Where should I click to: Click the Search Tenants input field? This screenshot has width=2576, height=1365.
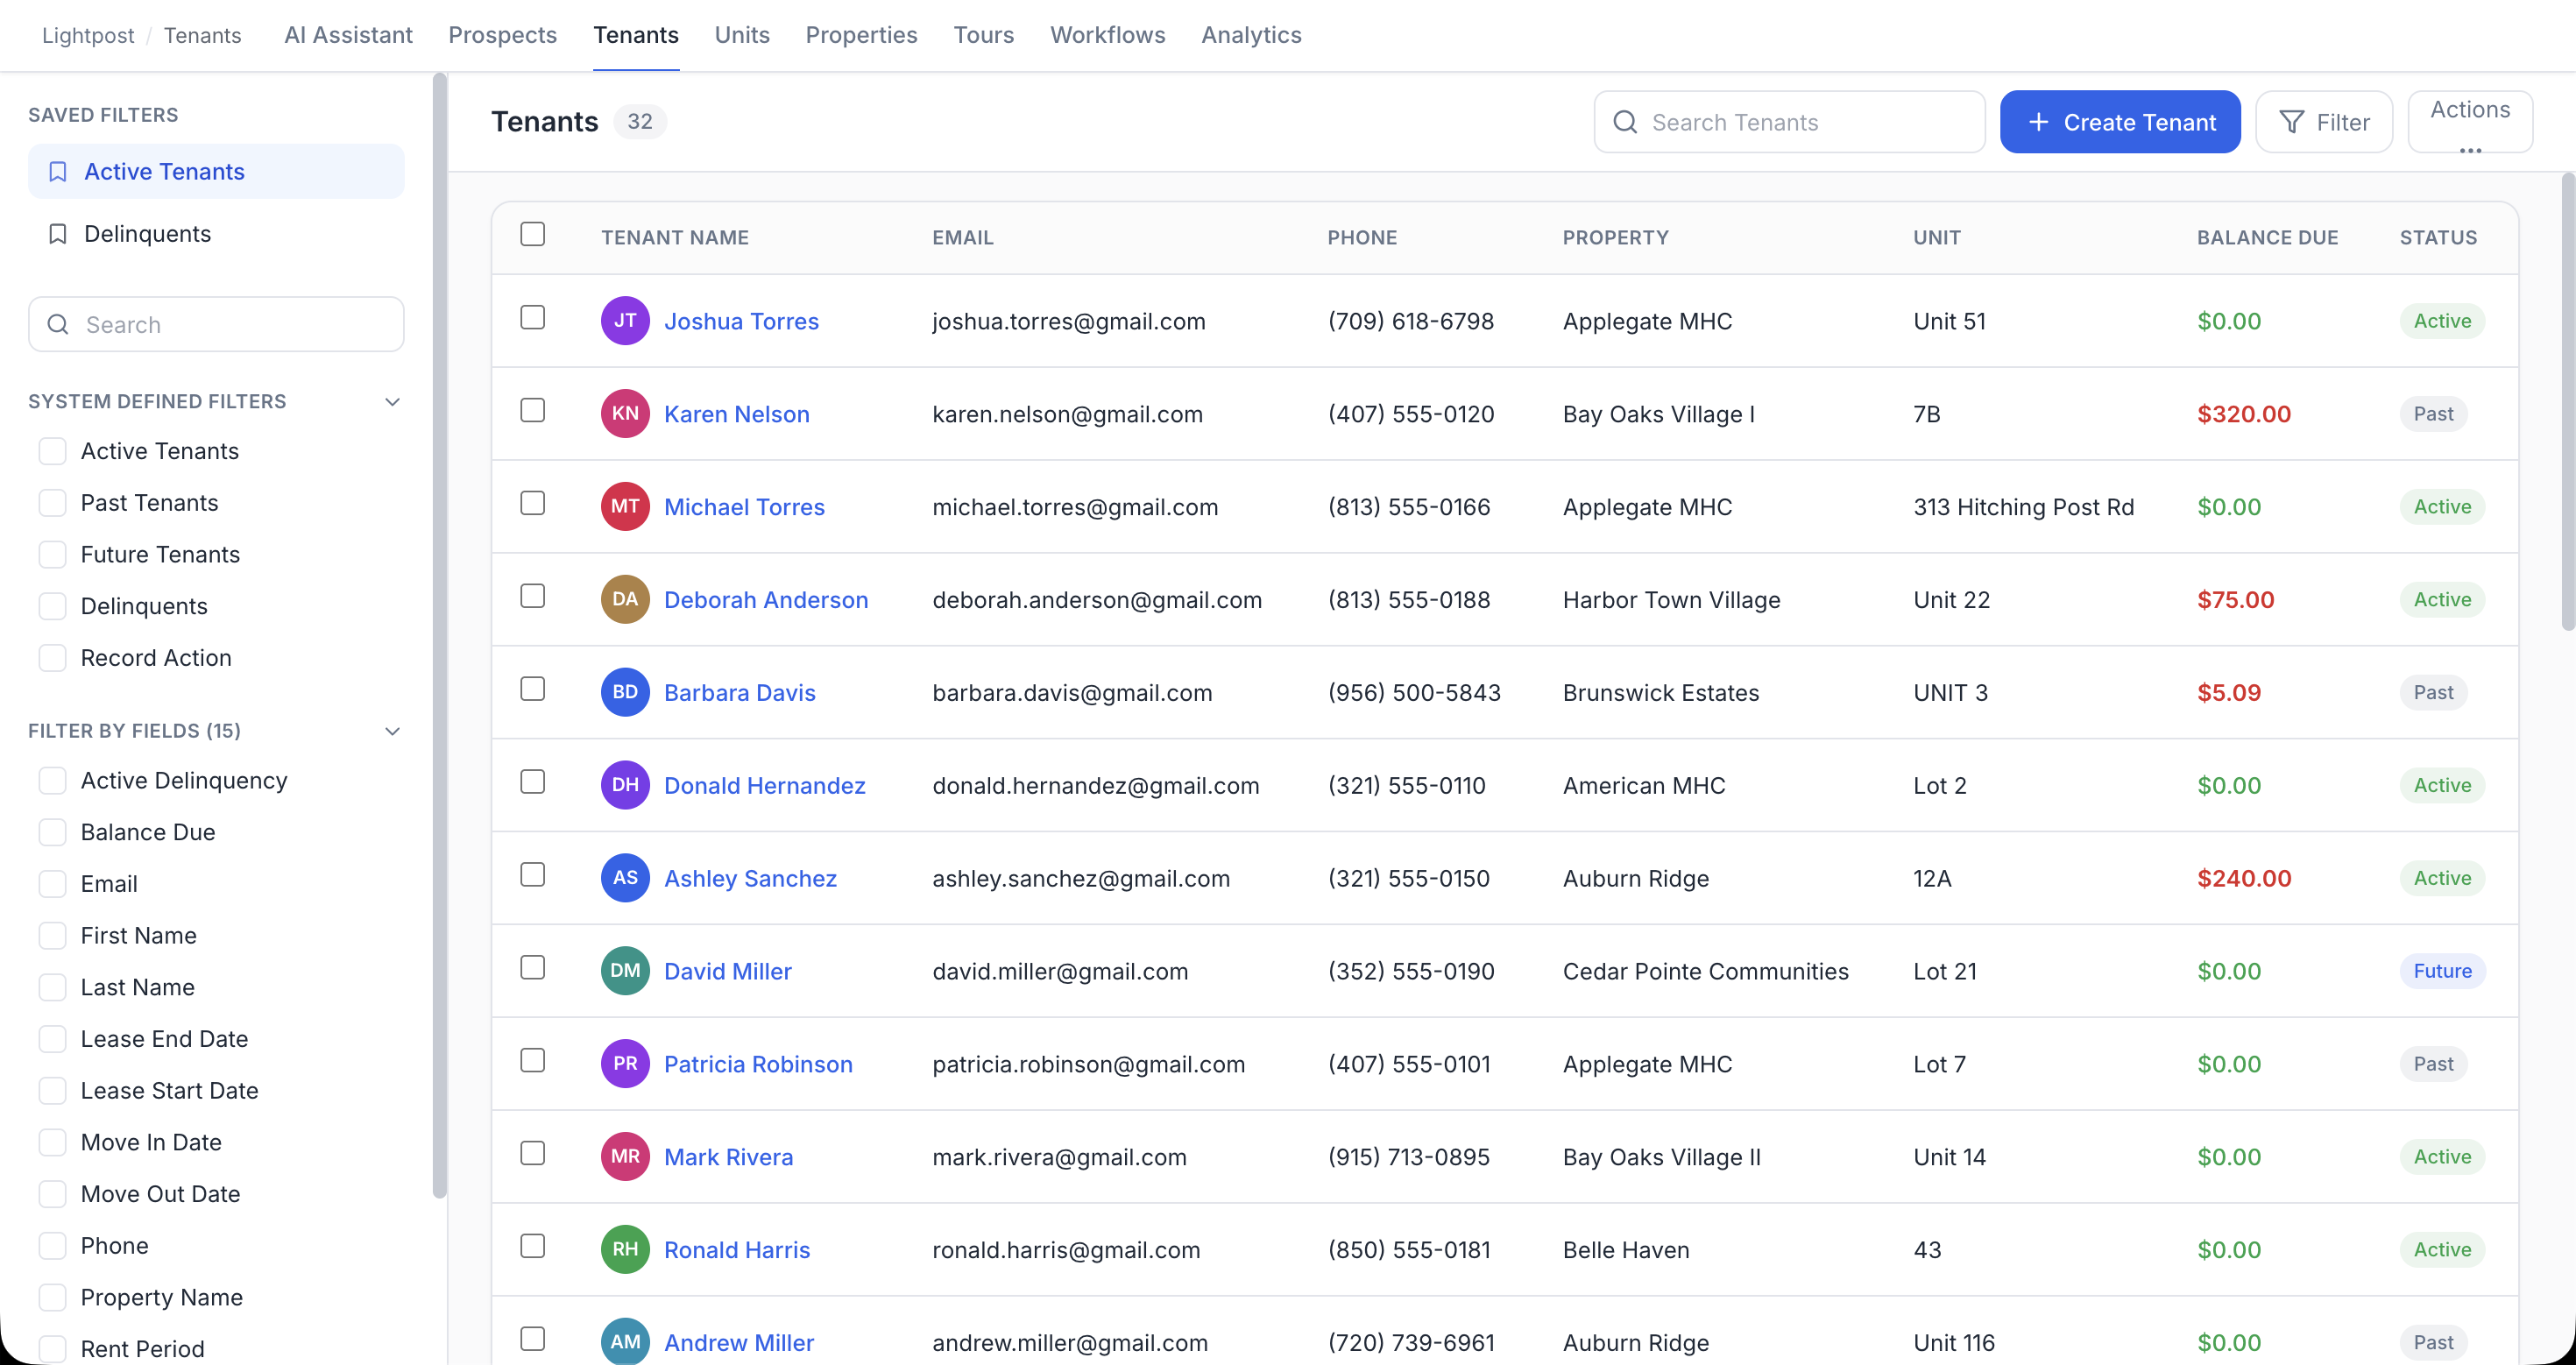point(1789,122)
